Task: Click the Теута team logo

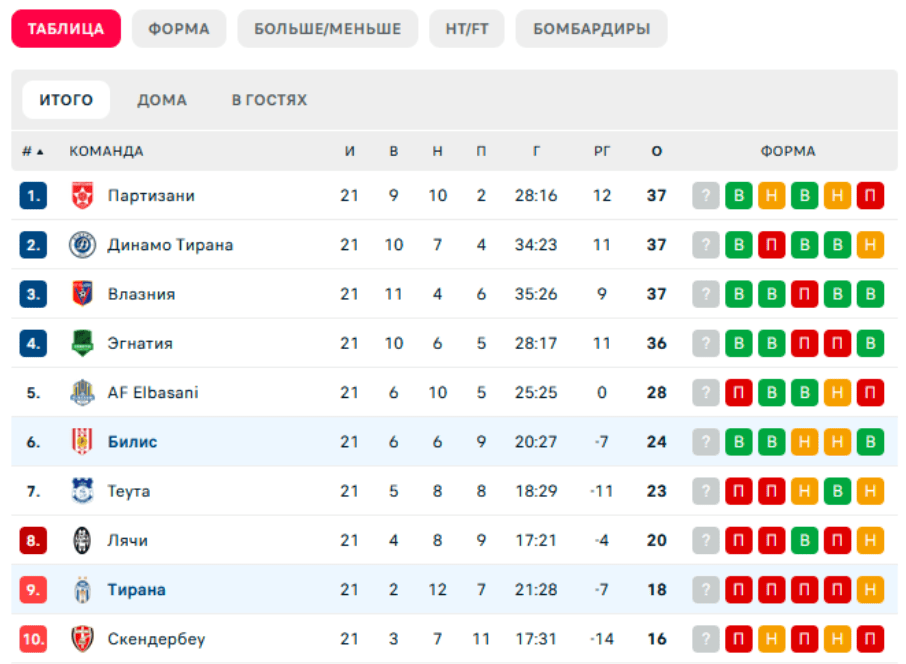Action: click(82, 491)
